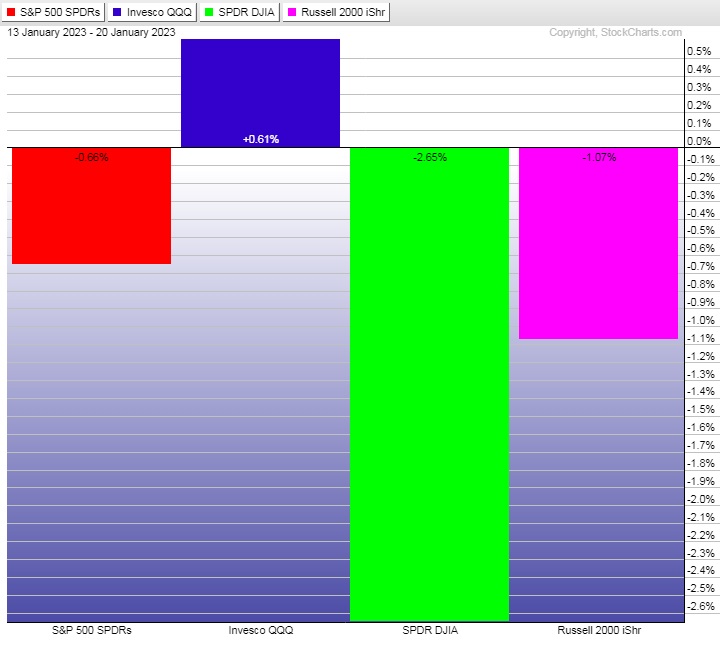Click the -0.66% value label
This screenshot has height=645, width=720.
click(92, 157)
